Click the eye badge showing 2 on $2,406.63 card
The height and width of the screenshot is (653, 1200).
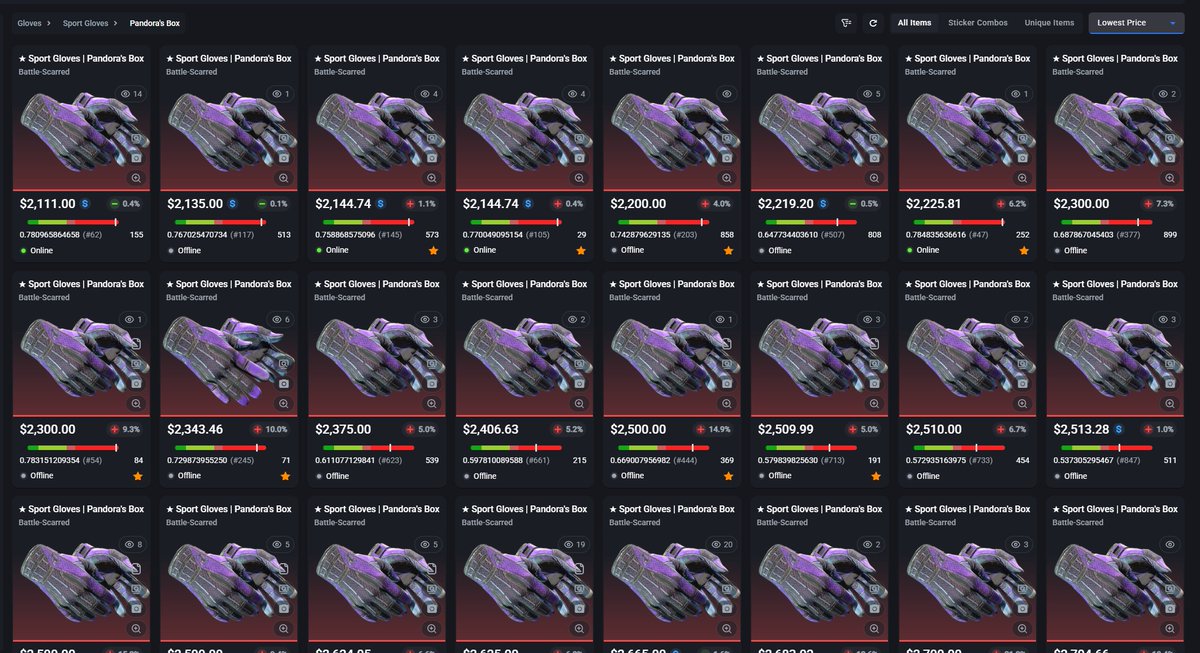[x=577, y=320]
